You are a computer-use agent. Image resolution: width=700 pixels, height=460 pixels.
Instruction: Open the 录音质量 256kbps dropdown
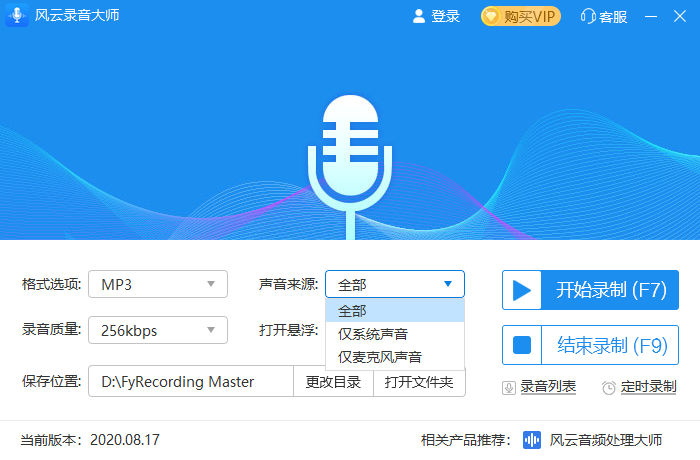pyautogui.click(x=158, y=330)
